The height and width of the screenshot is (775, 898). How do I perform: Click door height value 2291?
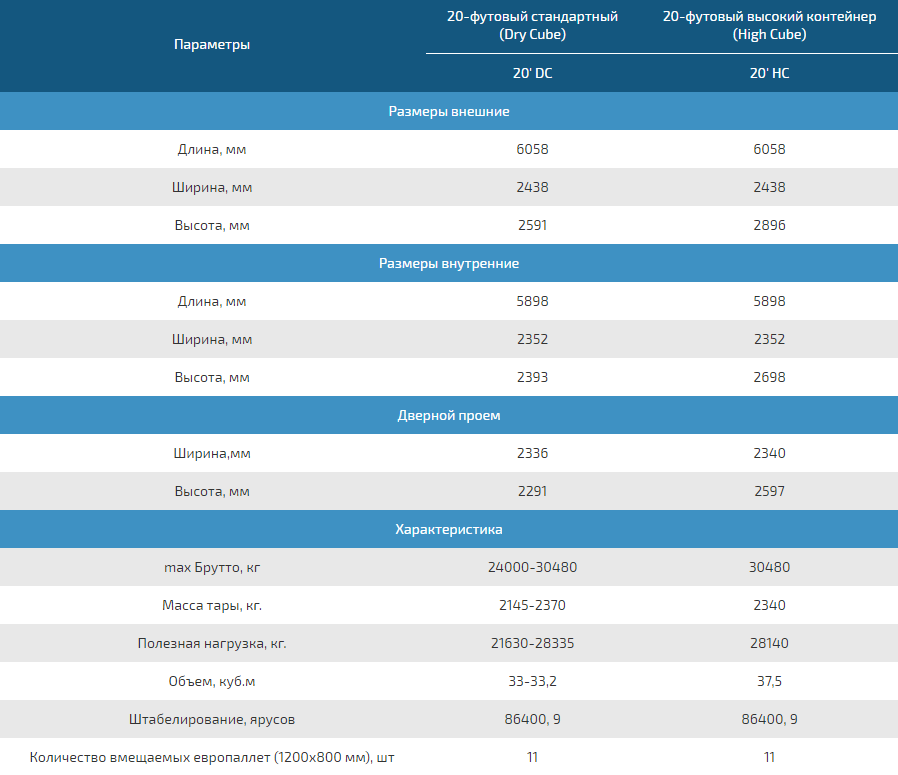click(533, 491)
